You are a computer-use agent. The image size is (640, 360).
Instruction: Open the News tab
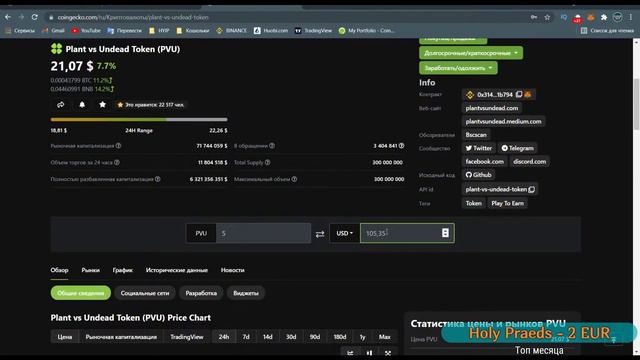233,270
